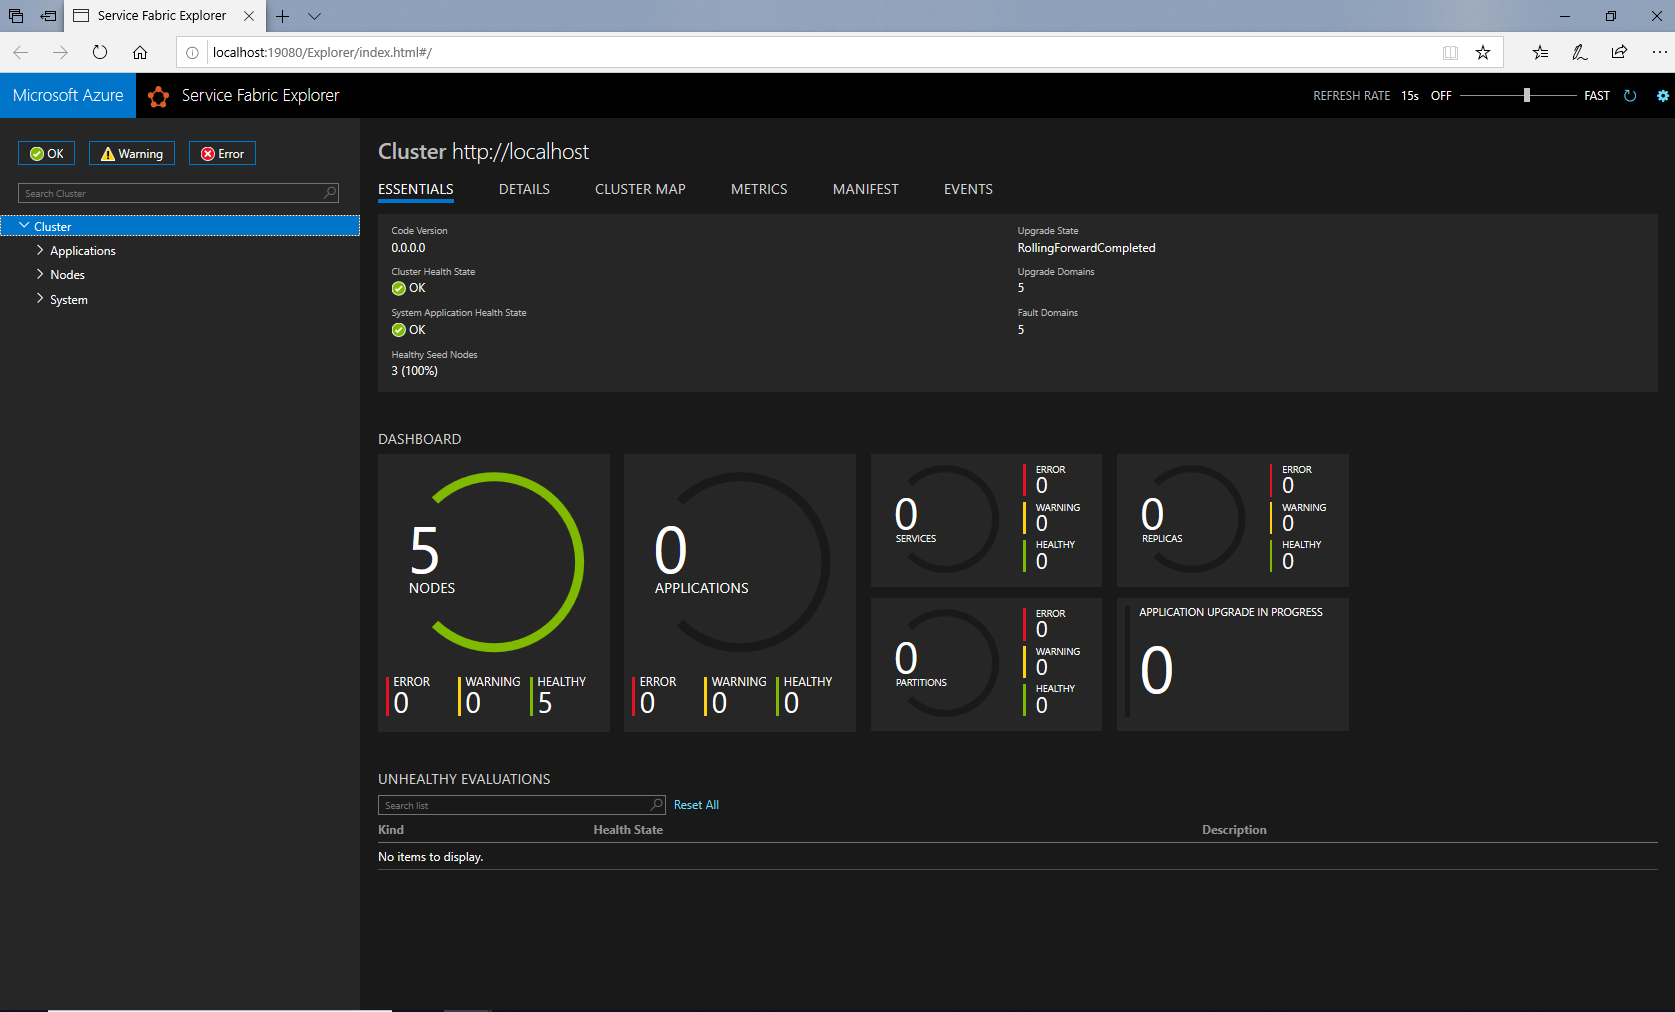Click the search icon in Search list

point(657,805)
